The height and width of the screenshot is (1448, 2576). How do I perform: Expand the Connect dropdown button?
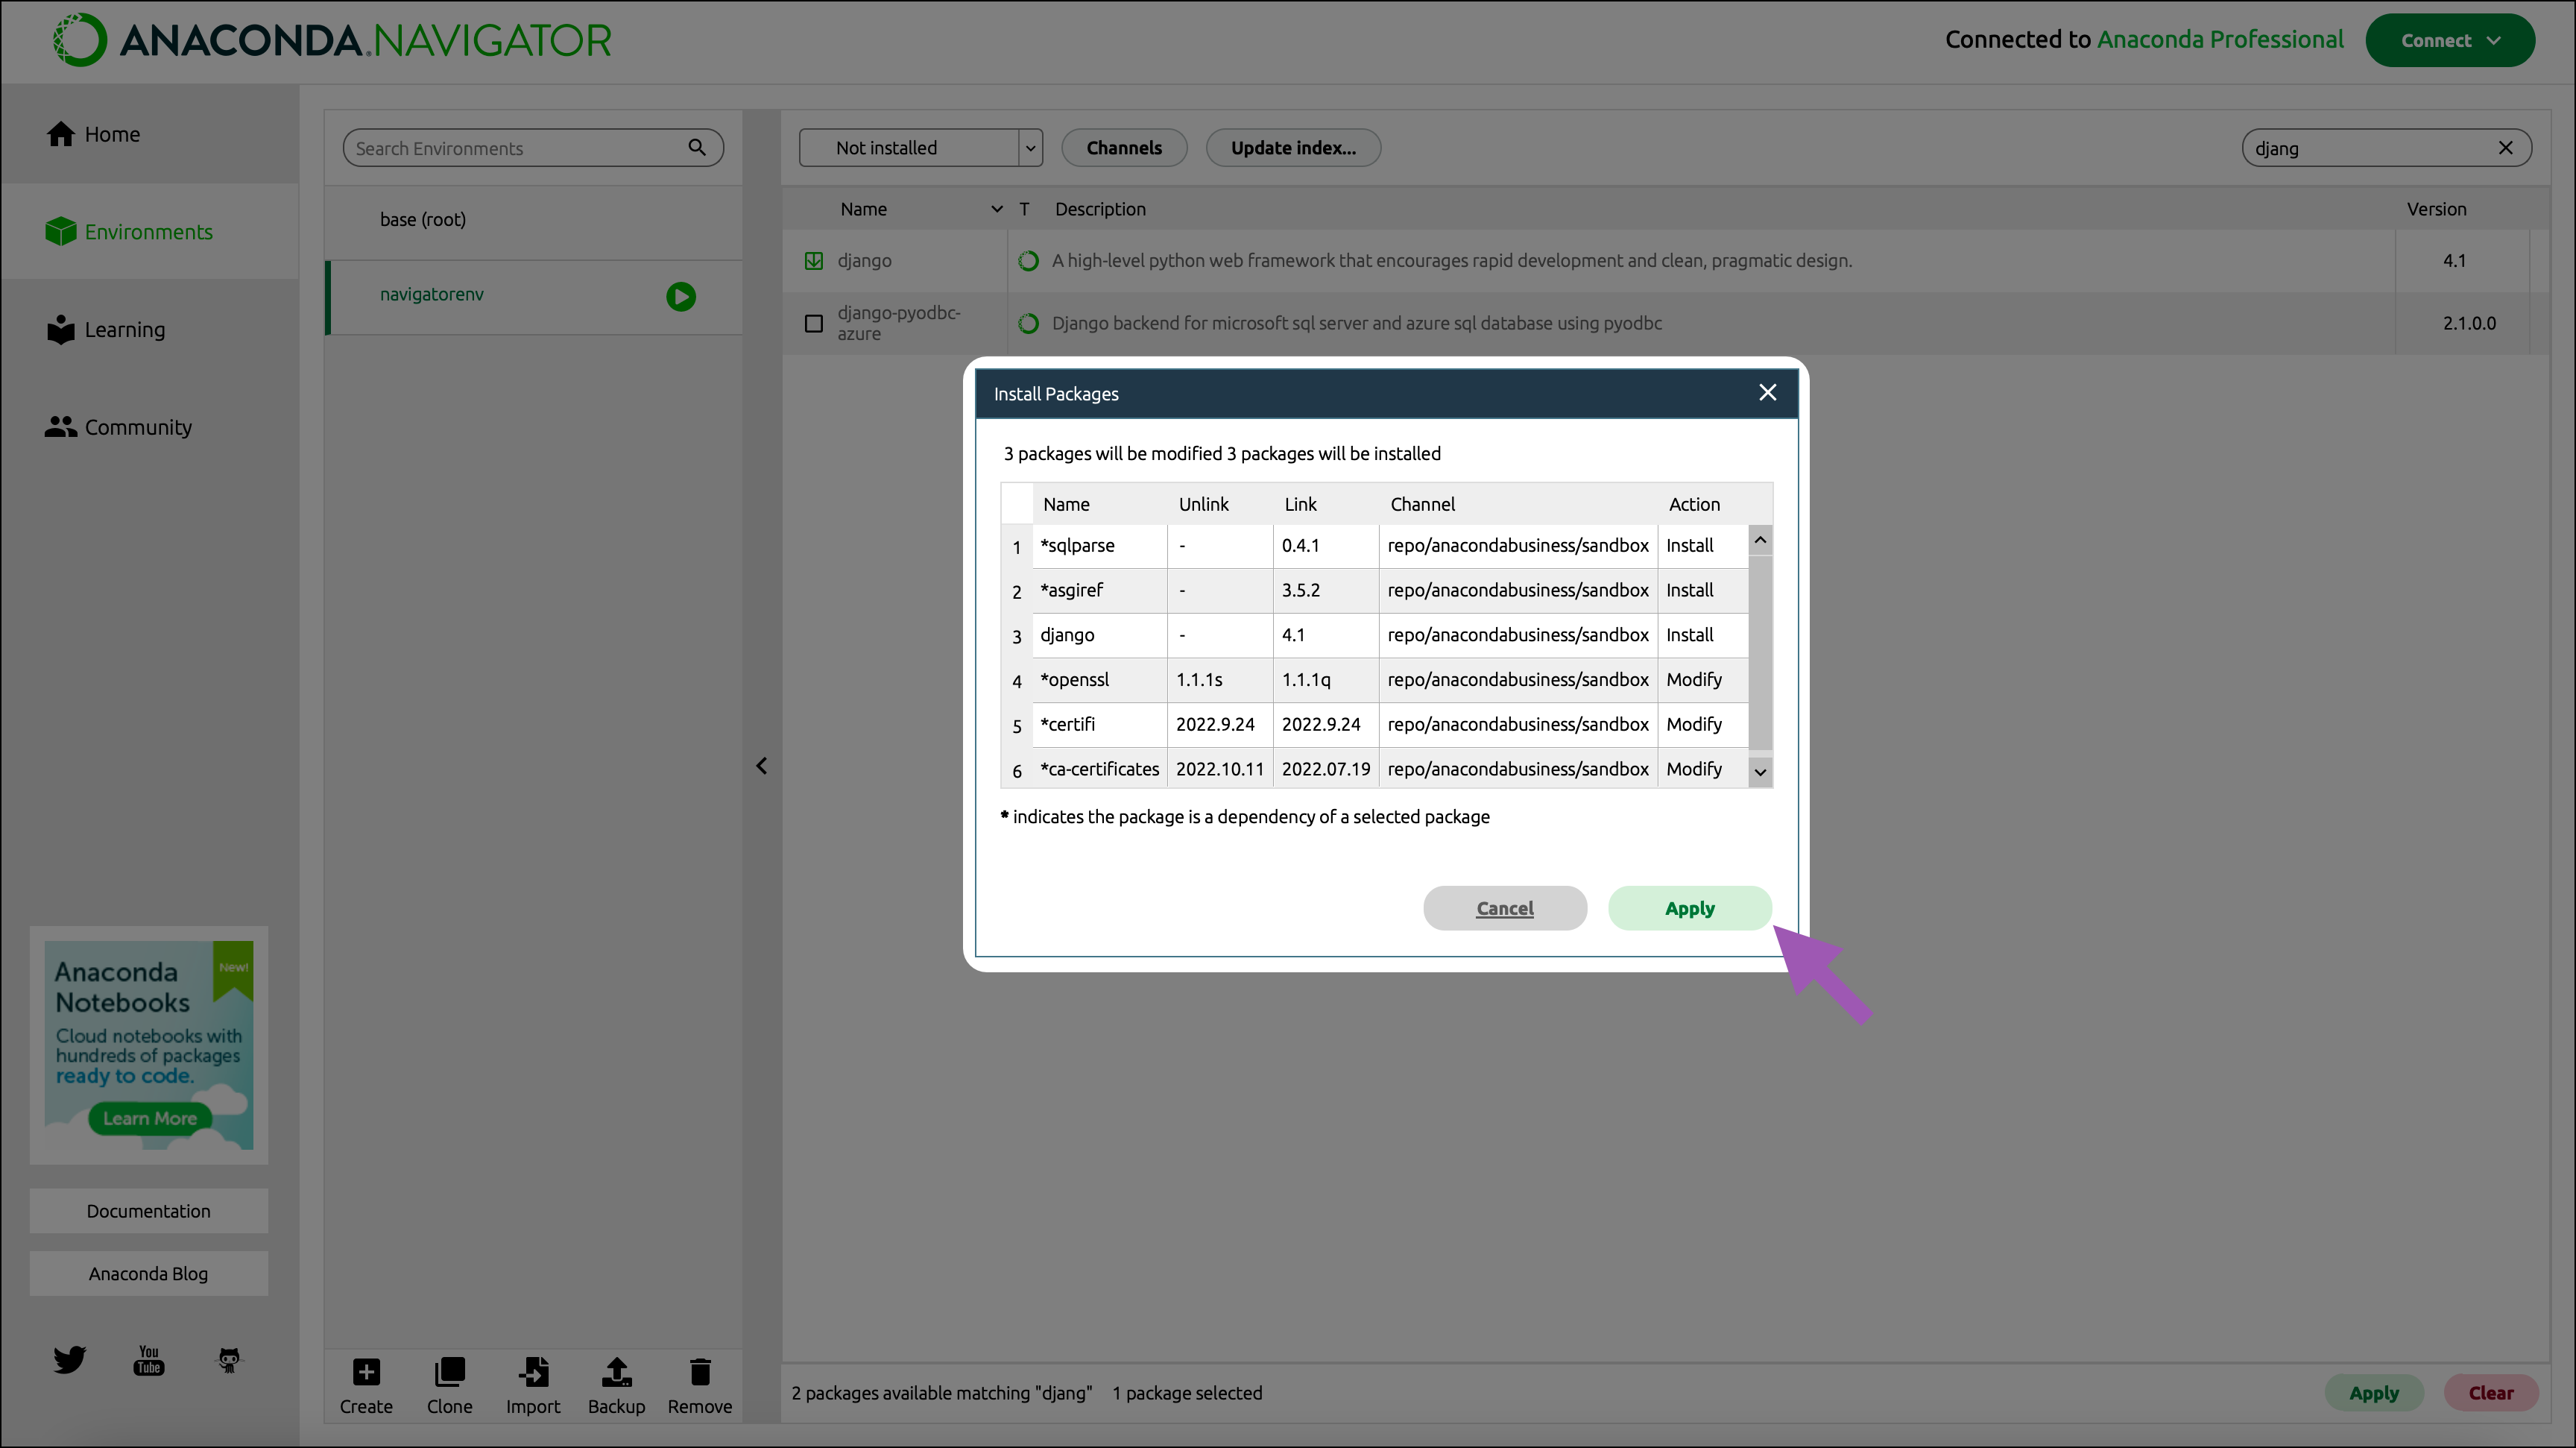pos(2449,41)
